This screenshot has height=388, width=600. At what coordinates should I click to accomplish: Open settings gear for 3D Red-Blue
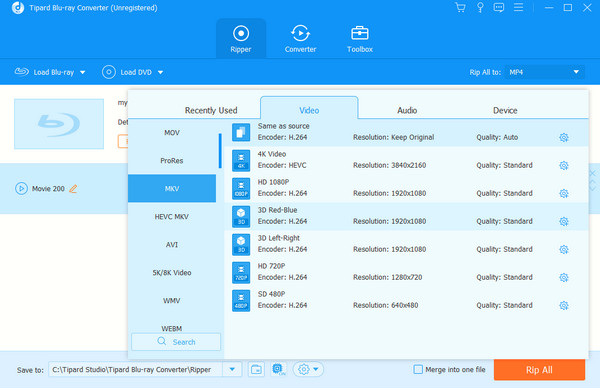[x=564, y=221]
